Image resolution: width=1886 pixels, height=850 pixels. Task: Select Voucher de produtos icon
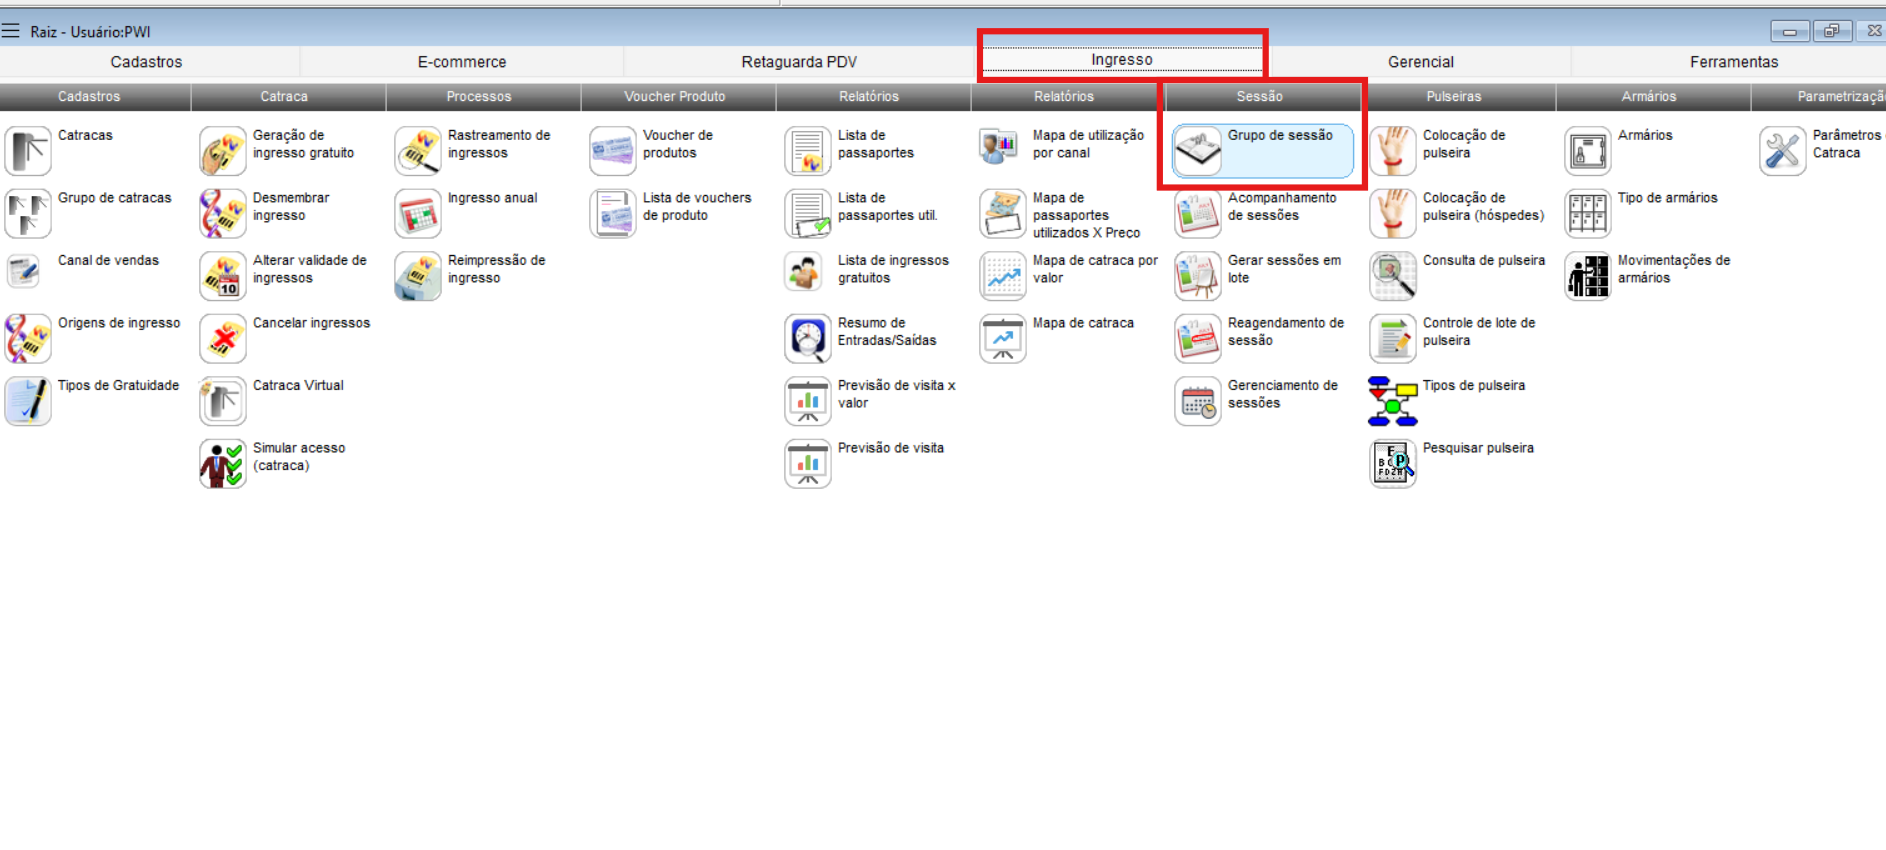(613, 151)
